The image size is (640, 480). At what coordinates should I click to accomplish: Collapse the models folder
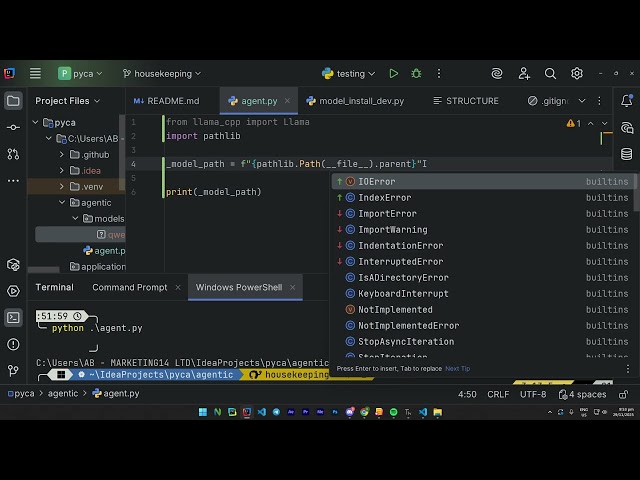click(75, 219)
